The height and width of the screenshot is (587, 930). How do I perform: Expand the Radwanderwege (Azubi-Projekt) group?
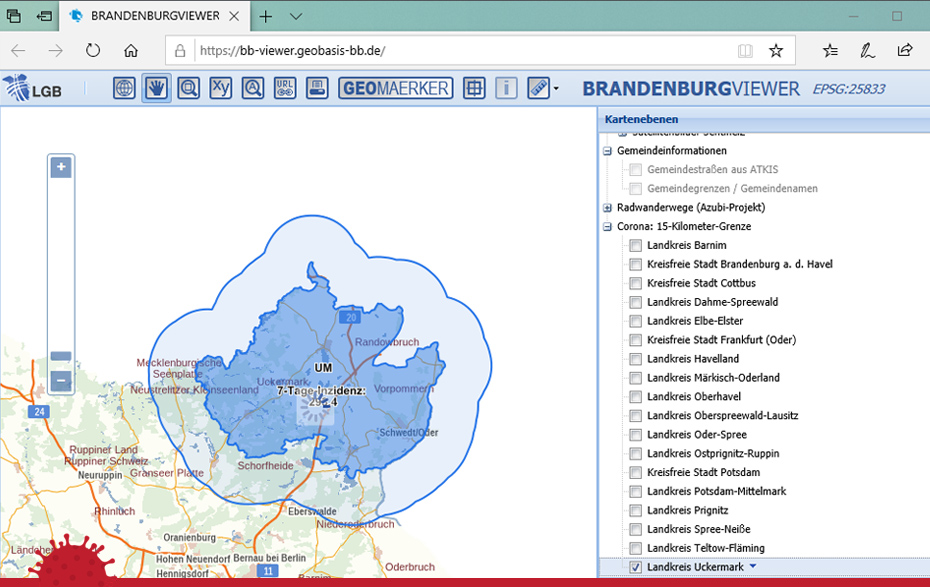pos(607,207)
